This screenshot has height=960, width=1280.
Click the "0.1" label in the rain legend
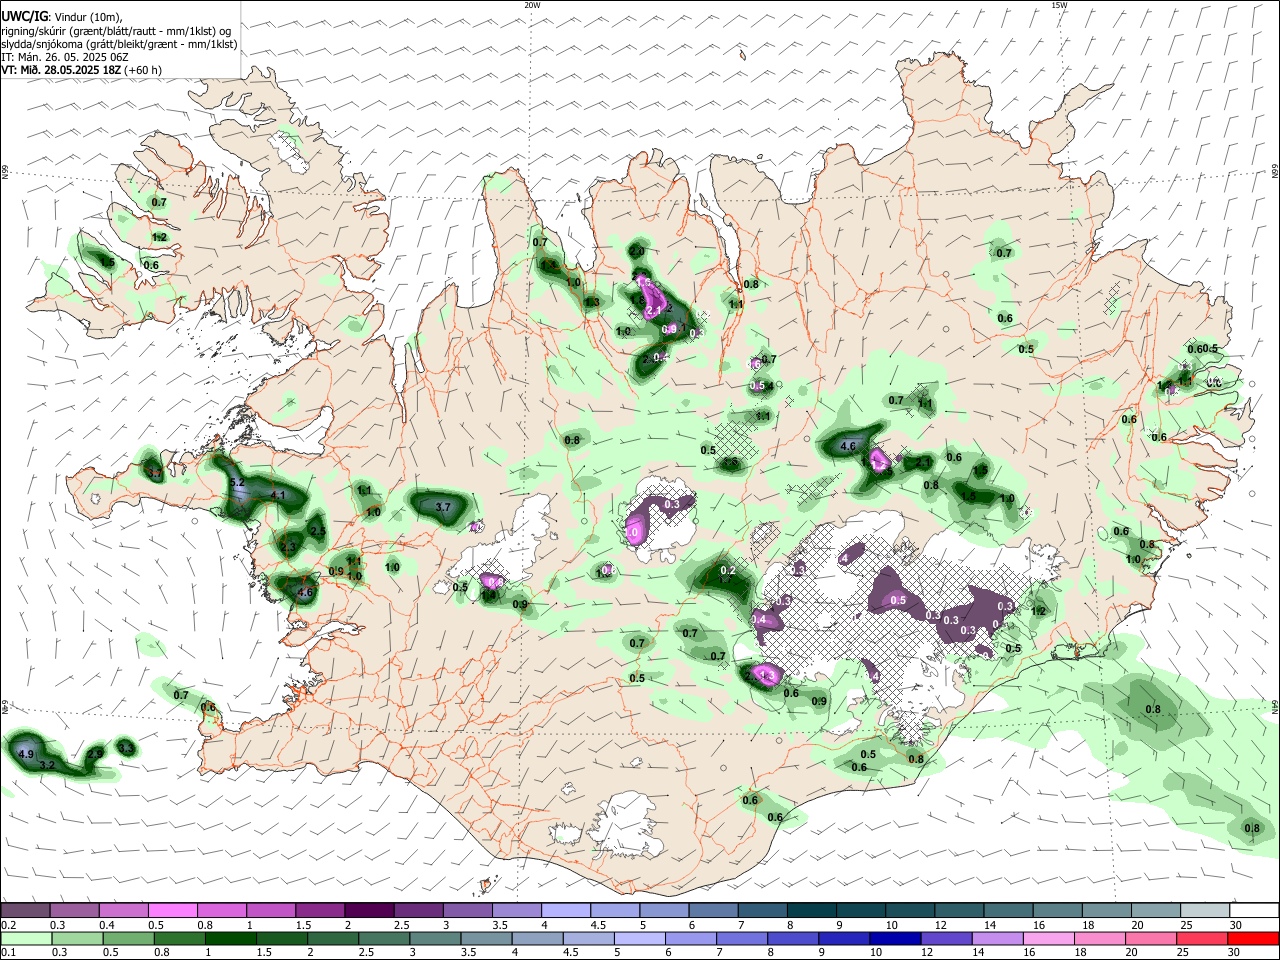coord(8,953)
